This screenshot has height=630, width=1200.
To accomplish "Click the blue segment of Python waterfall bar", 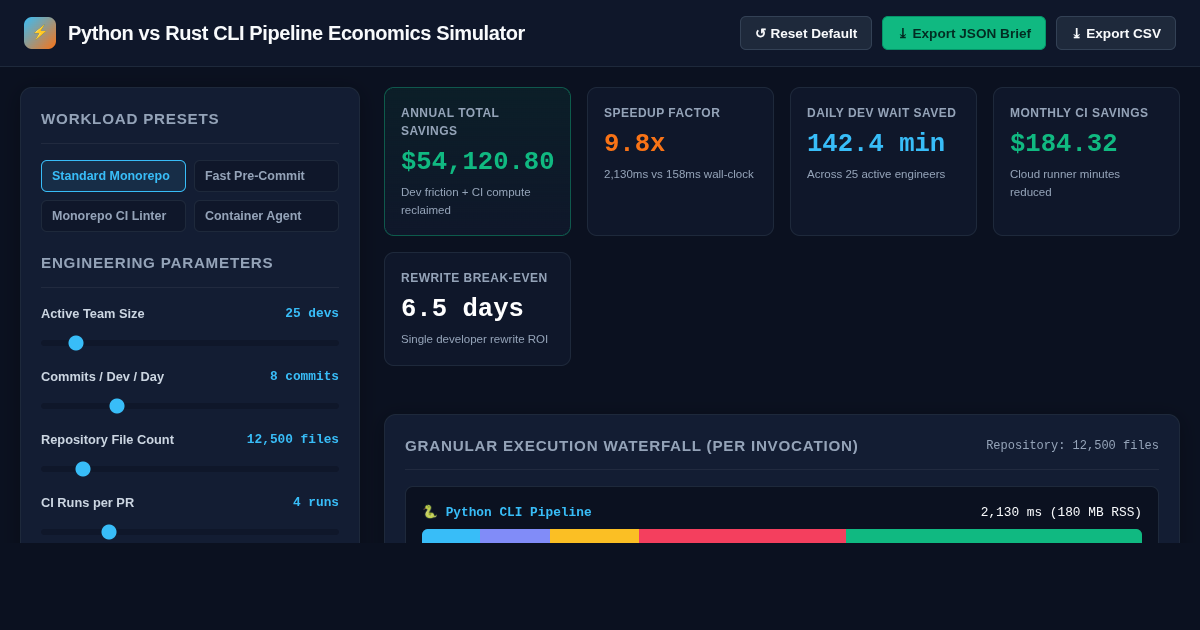I will coord(451,536).
